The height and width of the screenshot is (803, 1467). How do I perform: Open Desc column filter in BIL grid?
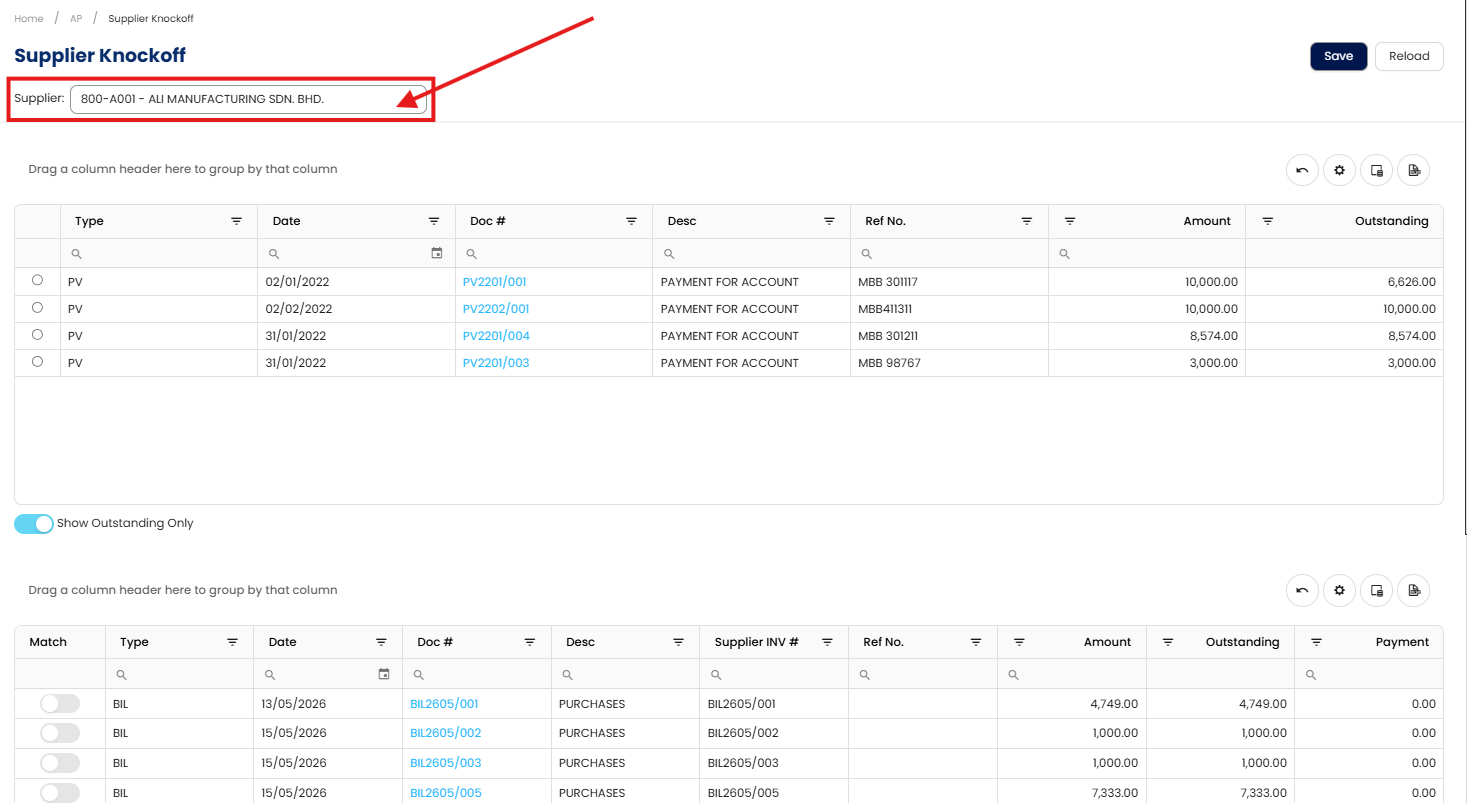click(x=678, y=642)
